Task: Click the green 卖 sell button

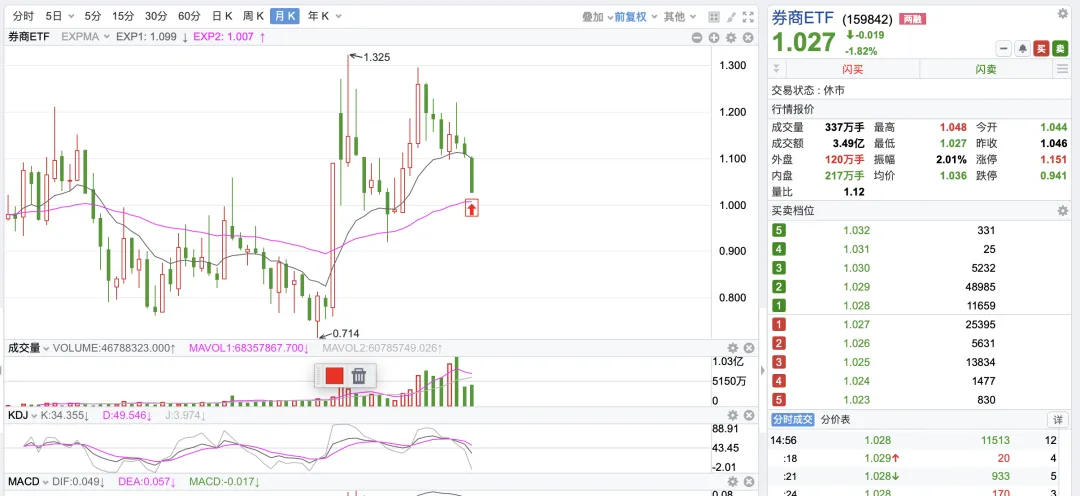Action: [x=1061, y=48]
